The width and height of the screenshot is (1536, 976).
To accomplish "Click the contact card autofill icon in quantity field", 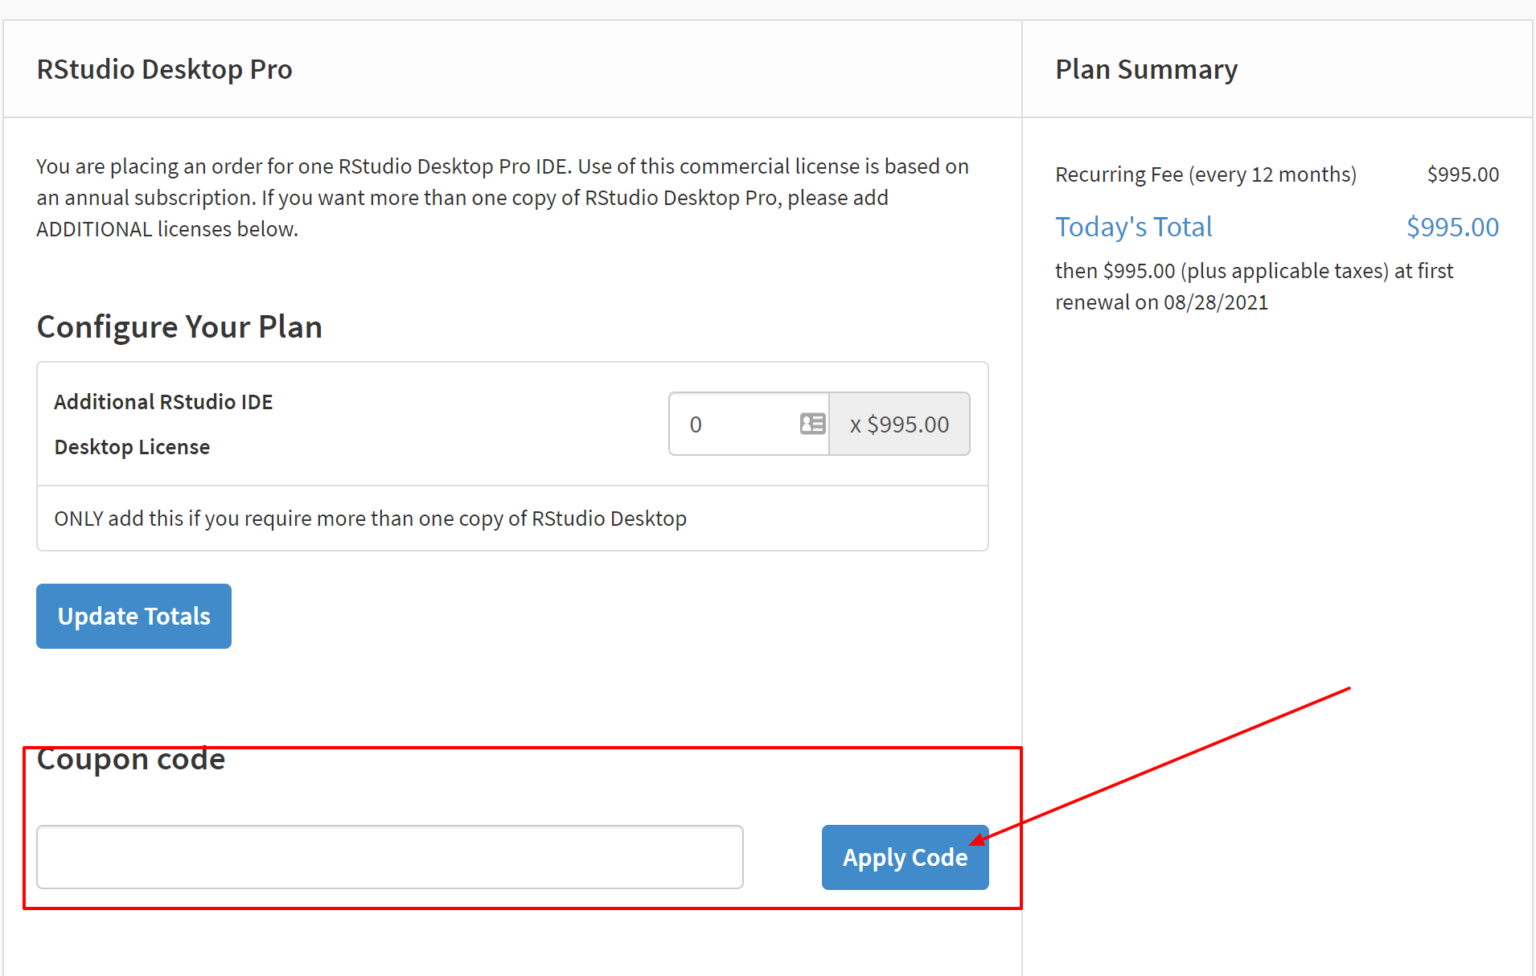I will (812, 424).
